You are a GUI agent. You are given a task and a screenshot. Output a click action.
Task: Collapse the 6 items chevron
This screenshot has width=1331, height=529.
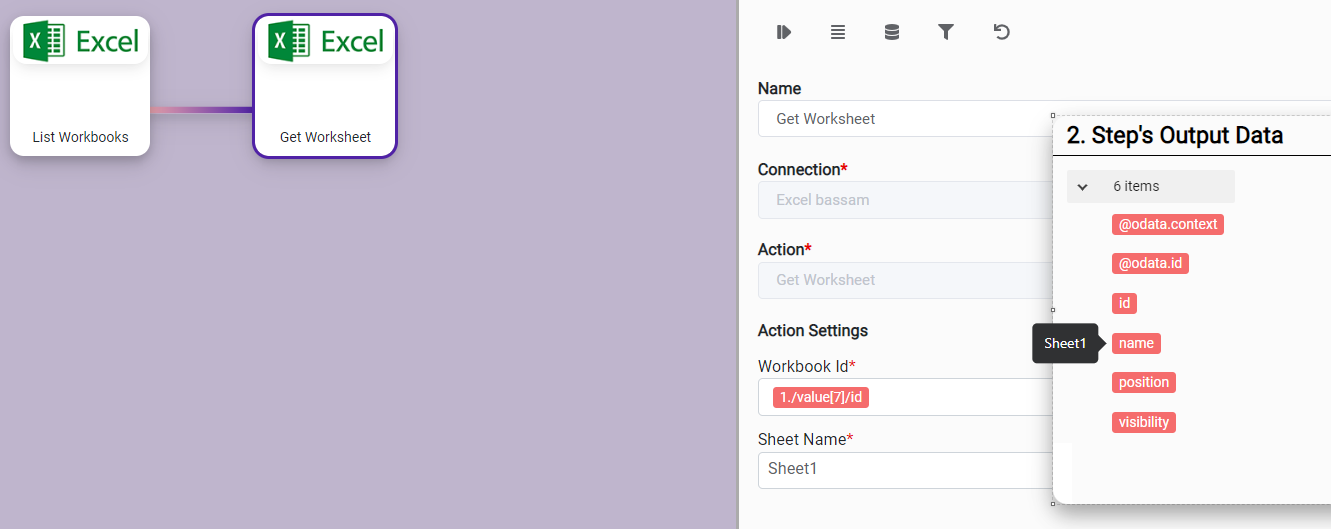1082,187
